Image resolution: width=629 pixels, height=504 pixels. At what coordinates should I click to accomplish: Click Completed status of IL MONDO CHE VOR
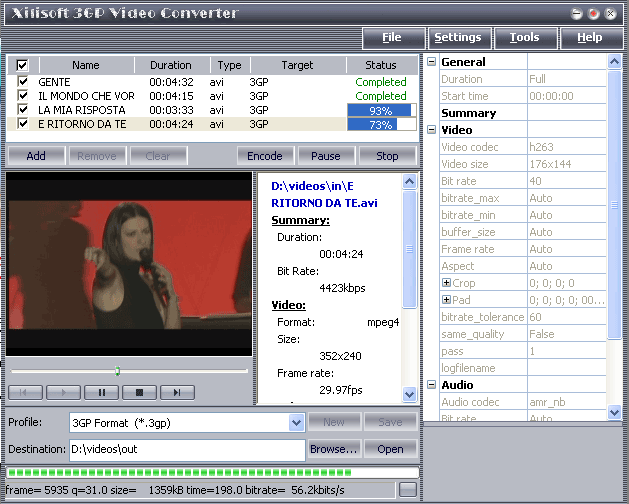(x=381, y=96)
